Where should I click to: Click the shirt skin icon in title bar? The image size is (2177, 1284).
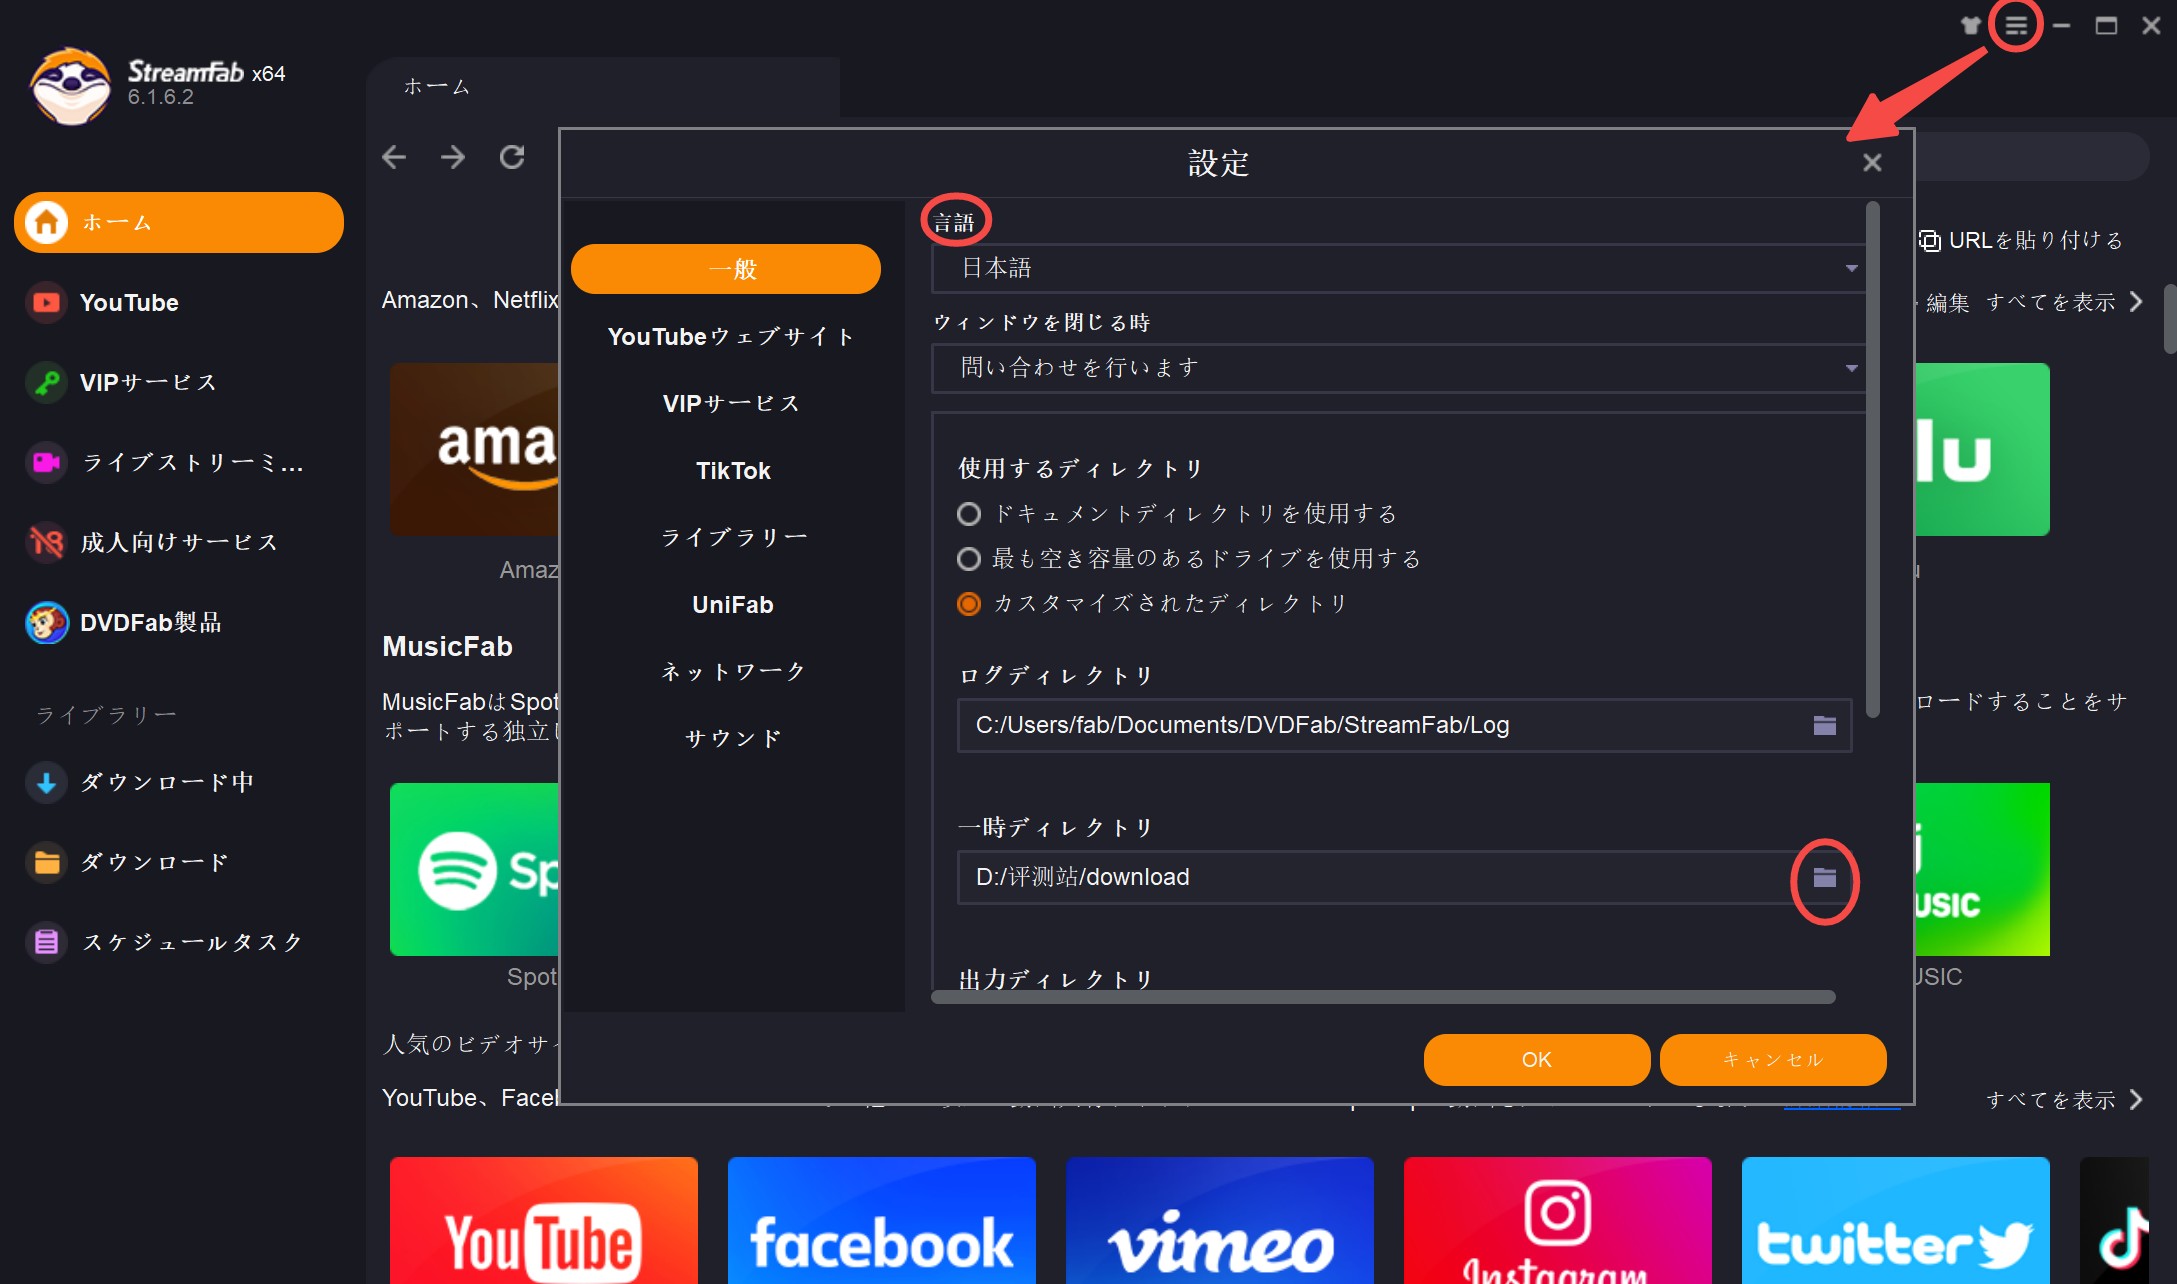point(1970,26)
